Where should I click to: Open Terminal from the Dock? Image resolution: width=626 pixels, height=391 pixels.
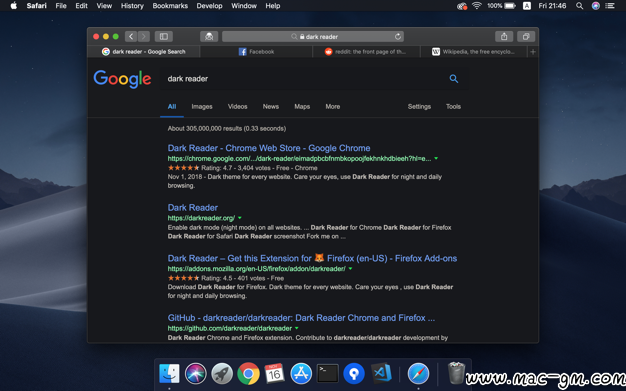[328, 373]
